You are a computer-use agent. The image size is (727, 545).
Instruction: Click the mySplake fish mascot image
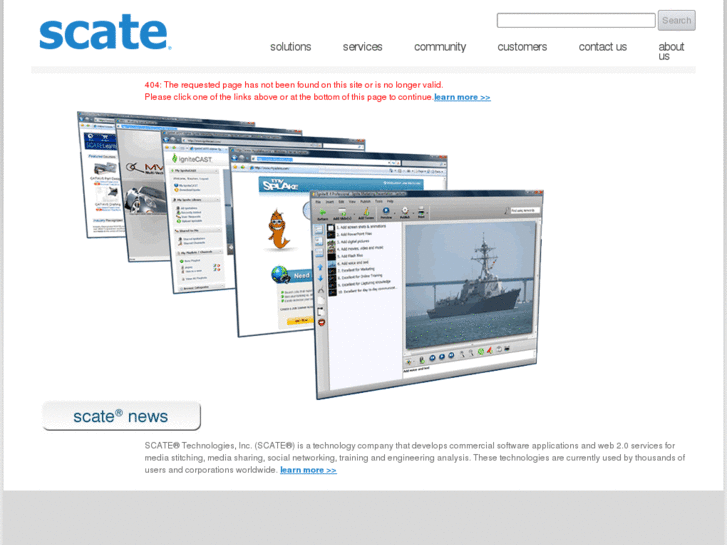point(278,229)
